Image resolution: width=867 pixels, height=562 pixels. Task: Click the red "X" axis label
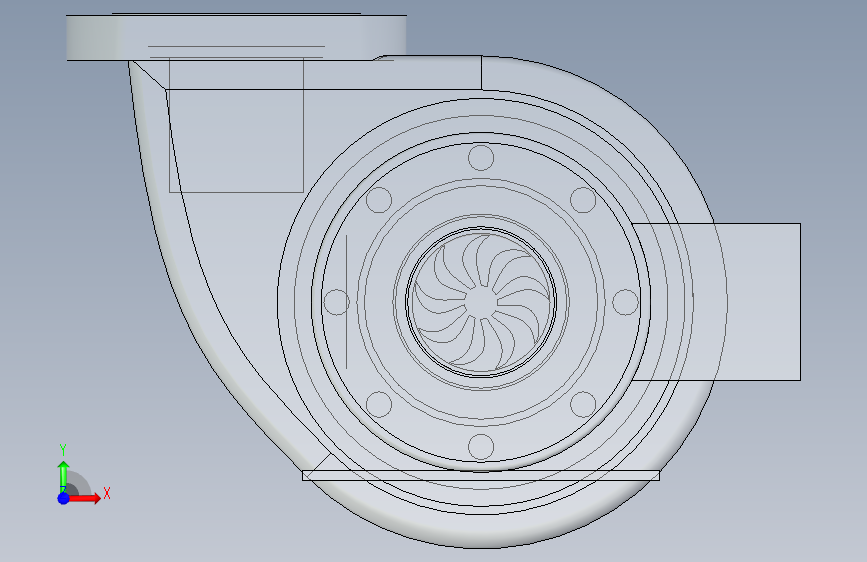click(107, 493)
